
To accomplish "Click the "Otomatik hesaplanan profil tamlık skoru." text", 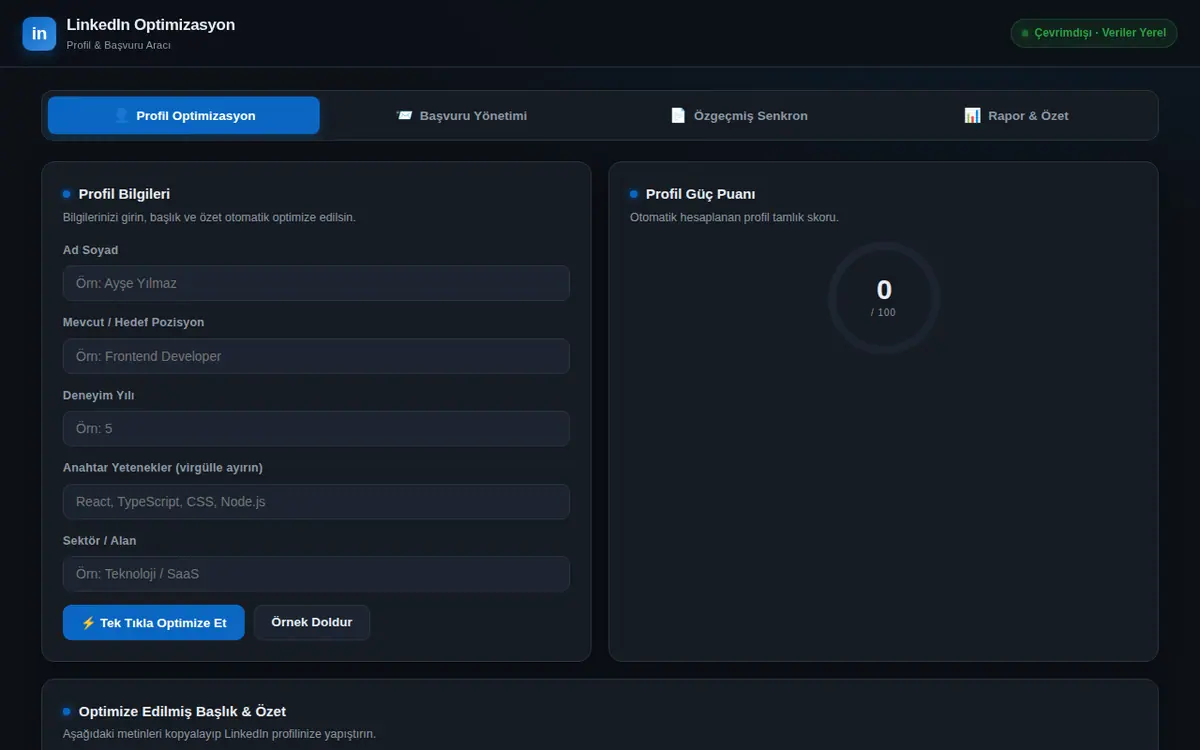I will pyautogui.click(x=734, y=217).
